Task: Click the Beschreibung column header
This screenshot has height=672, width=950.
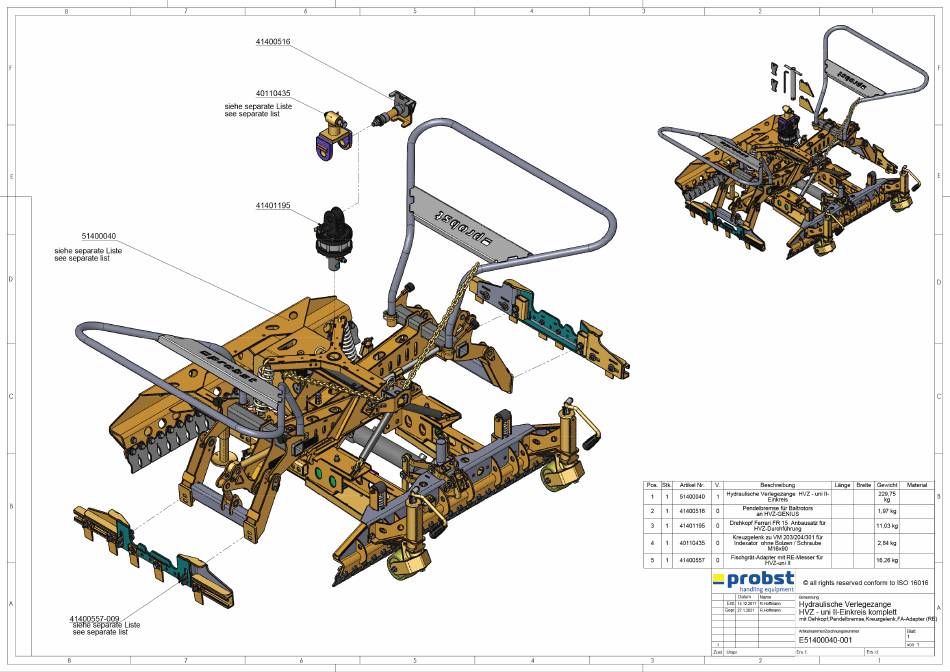Action: pyautogui.click(x=775, y=484)
